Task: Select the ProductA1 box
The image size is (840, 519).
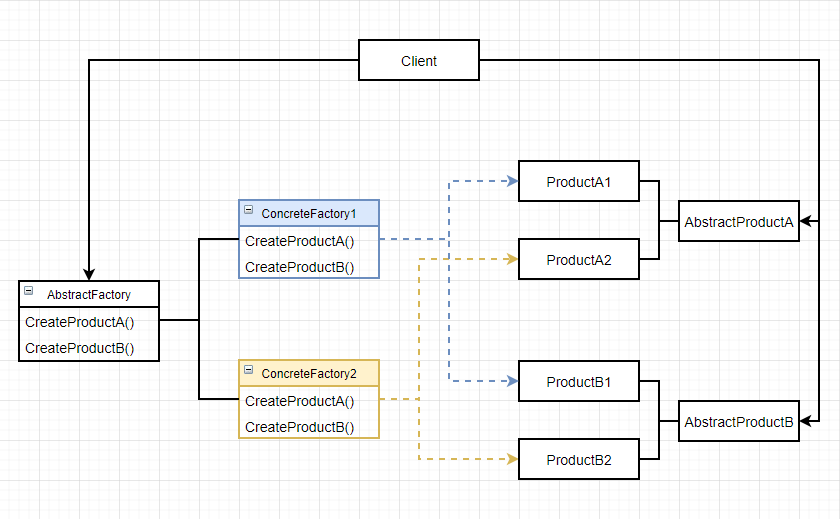Action: [x=579, y=182]
